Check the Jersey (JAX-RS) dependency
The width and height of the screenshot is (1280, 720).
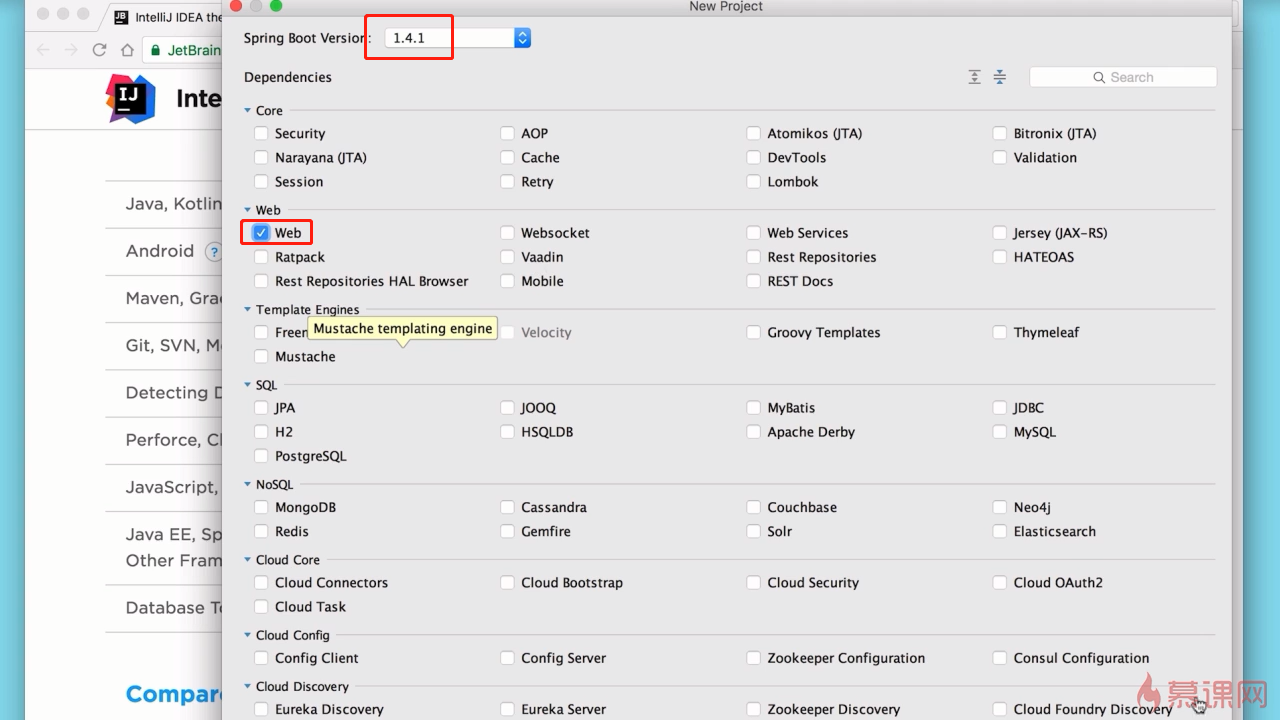tap(1000, 233)
